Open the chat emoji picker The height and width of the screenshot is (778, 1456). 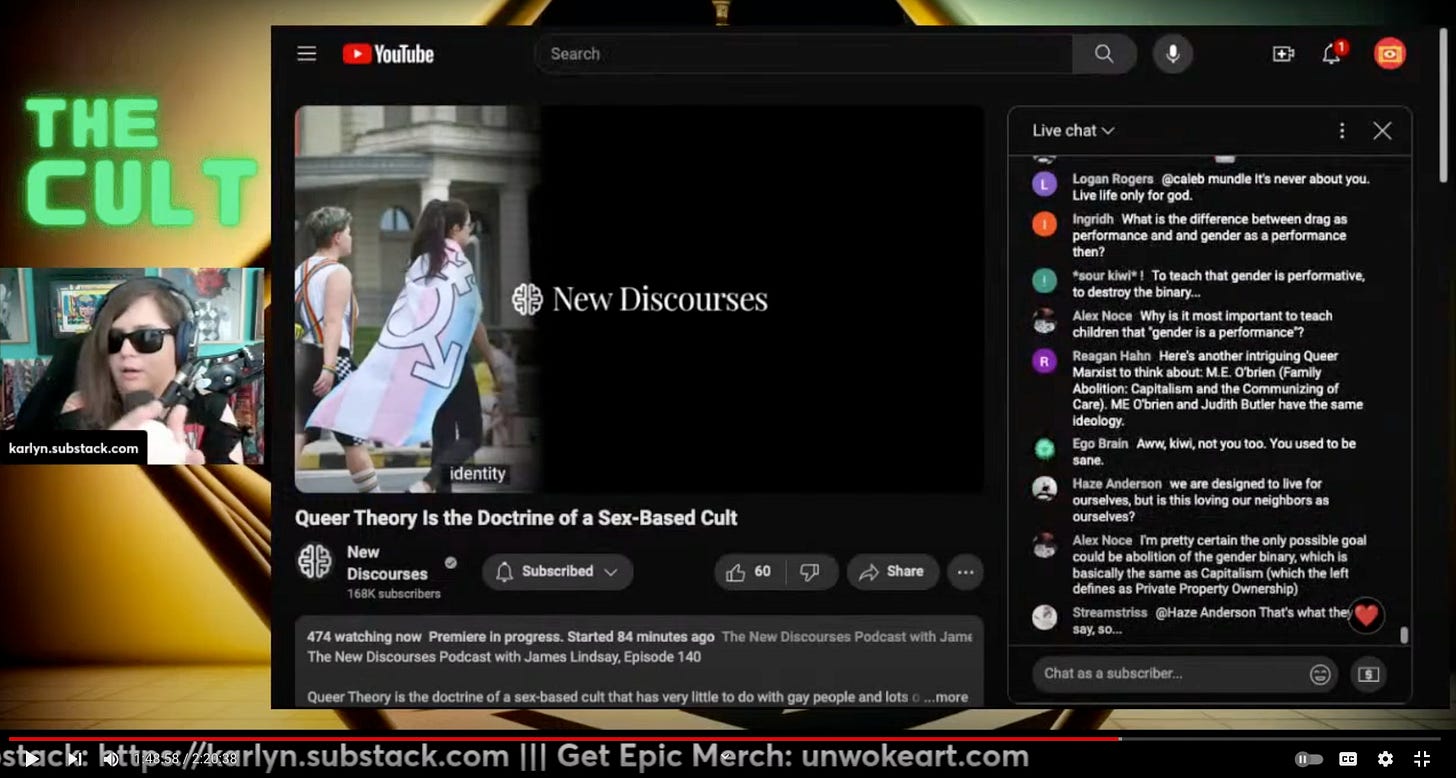click(x=1320, y=675)
